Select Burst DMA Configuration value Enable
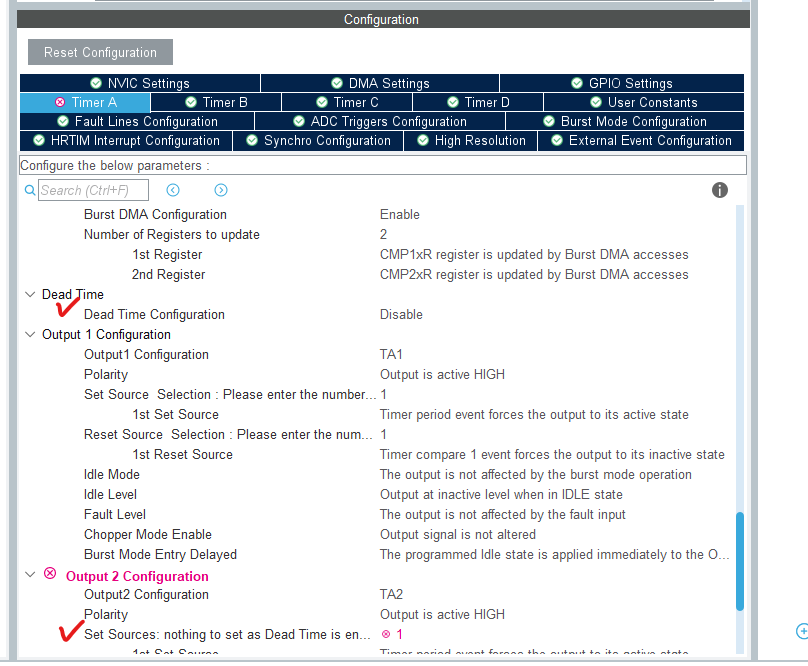This screenshot has height=666, width=808. pos(400,214)
